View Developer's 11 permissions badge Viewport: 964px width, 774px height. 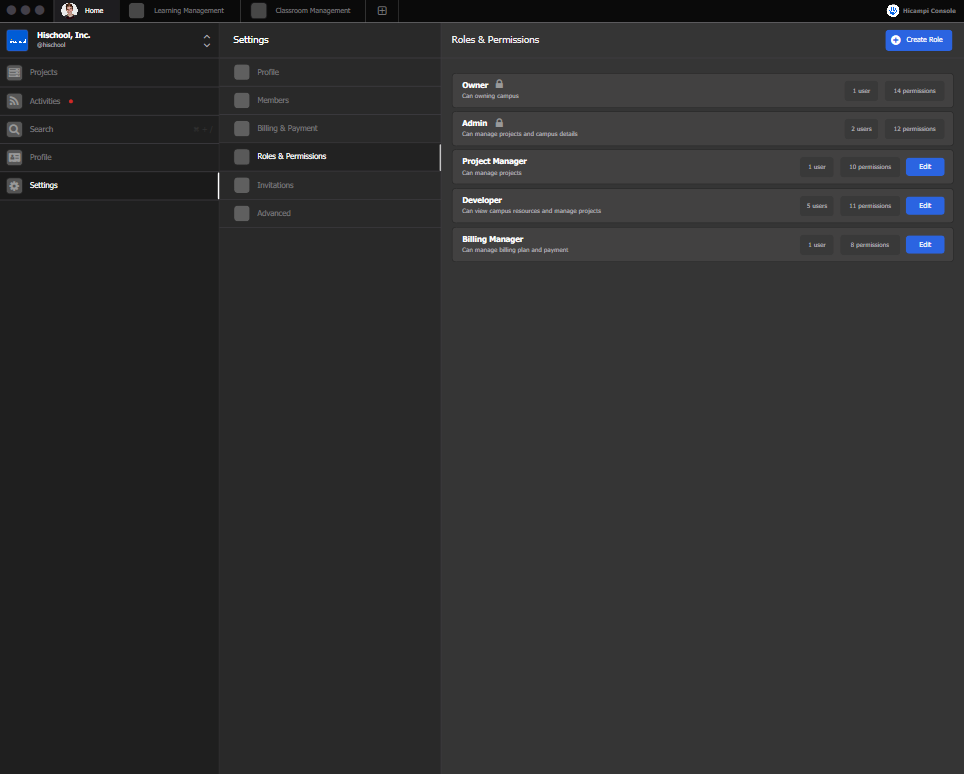pyautogui.click(x=869, y=206)
